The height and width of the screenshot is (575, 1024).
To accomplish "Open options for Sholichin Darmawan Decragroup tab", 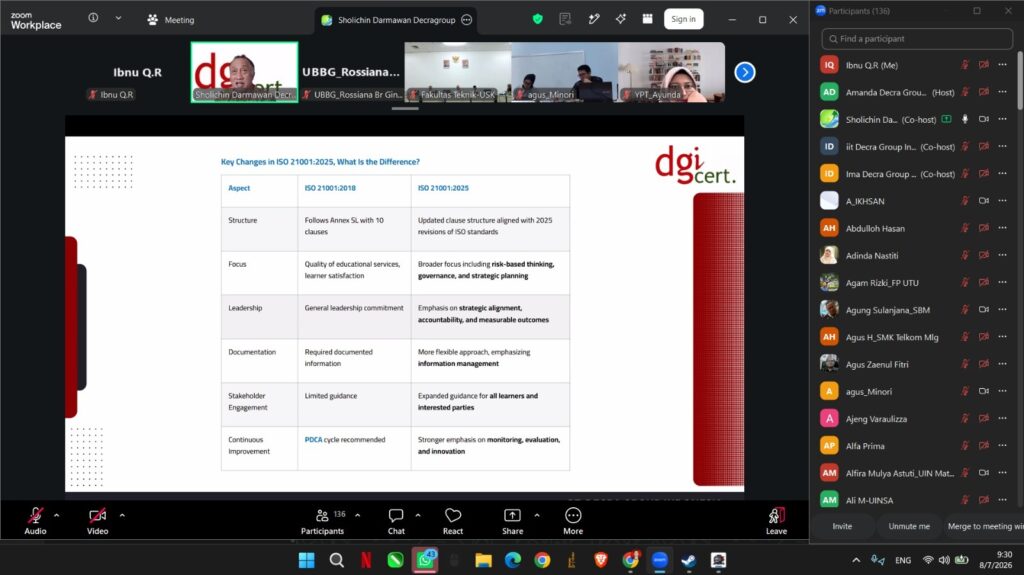I will [x=466, y=20].
